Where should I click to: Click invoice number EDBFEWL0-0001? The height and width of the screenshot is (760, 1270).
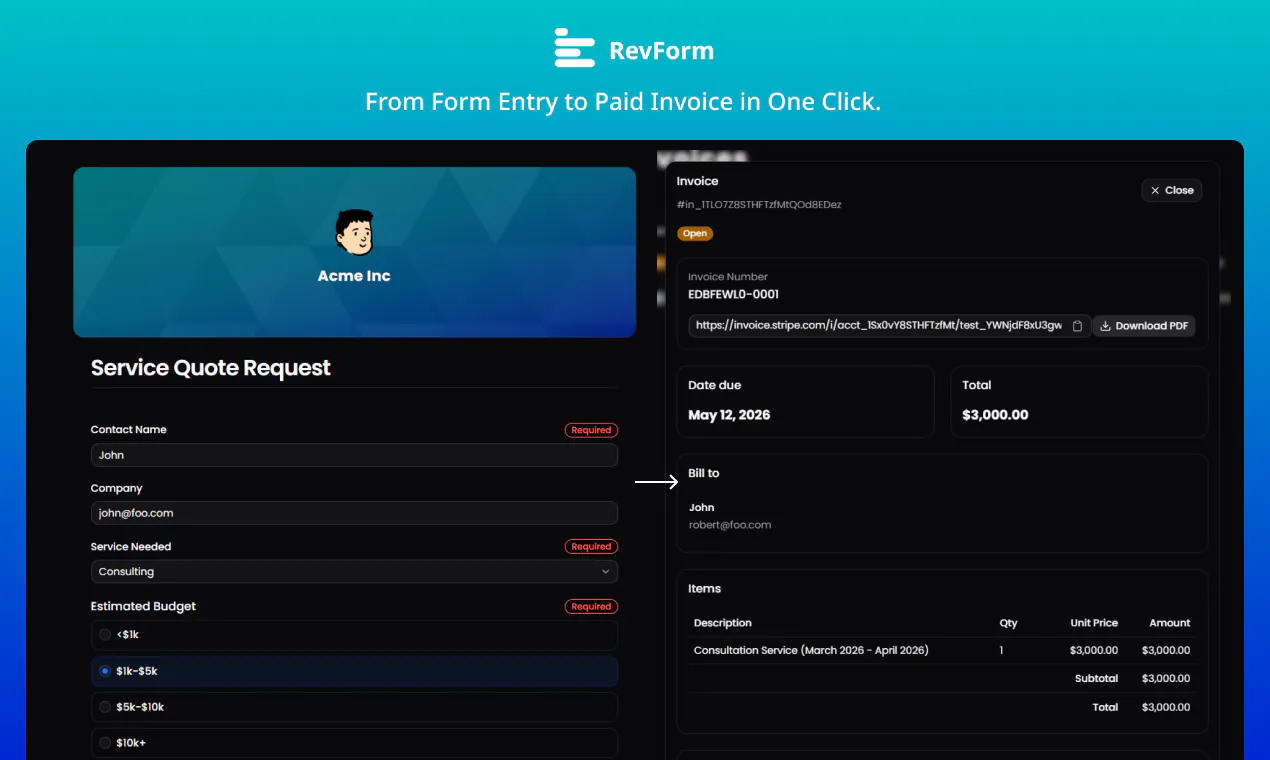[734, 295]
